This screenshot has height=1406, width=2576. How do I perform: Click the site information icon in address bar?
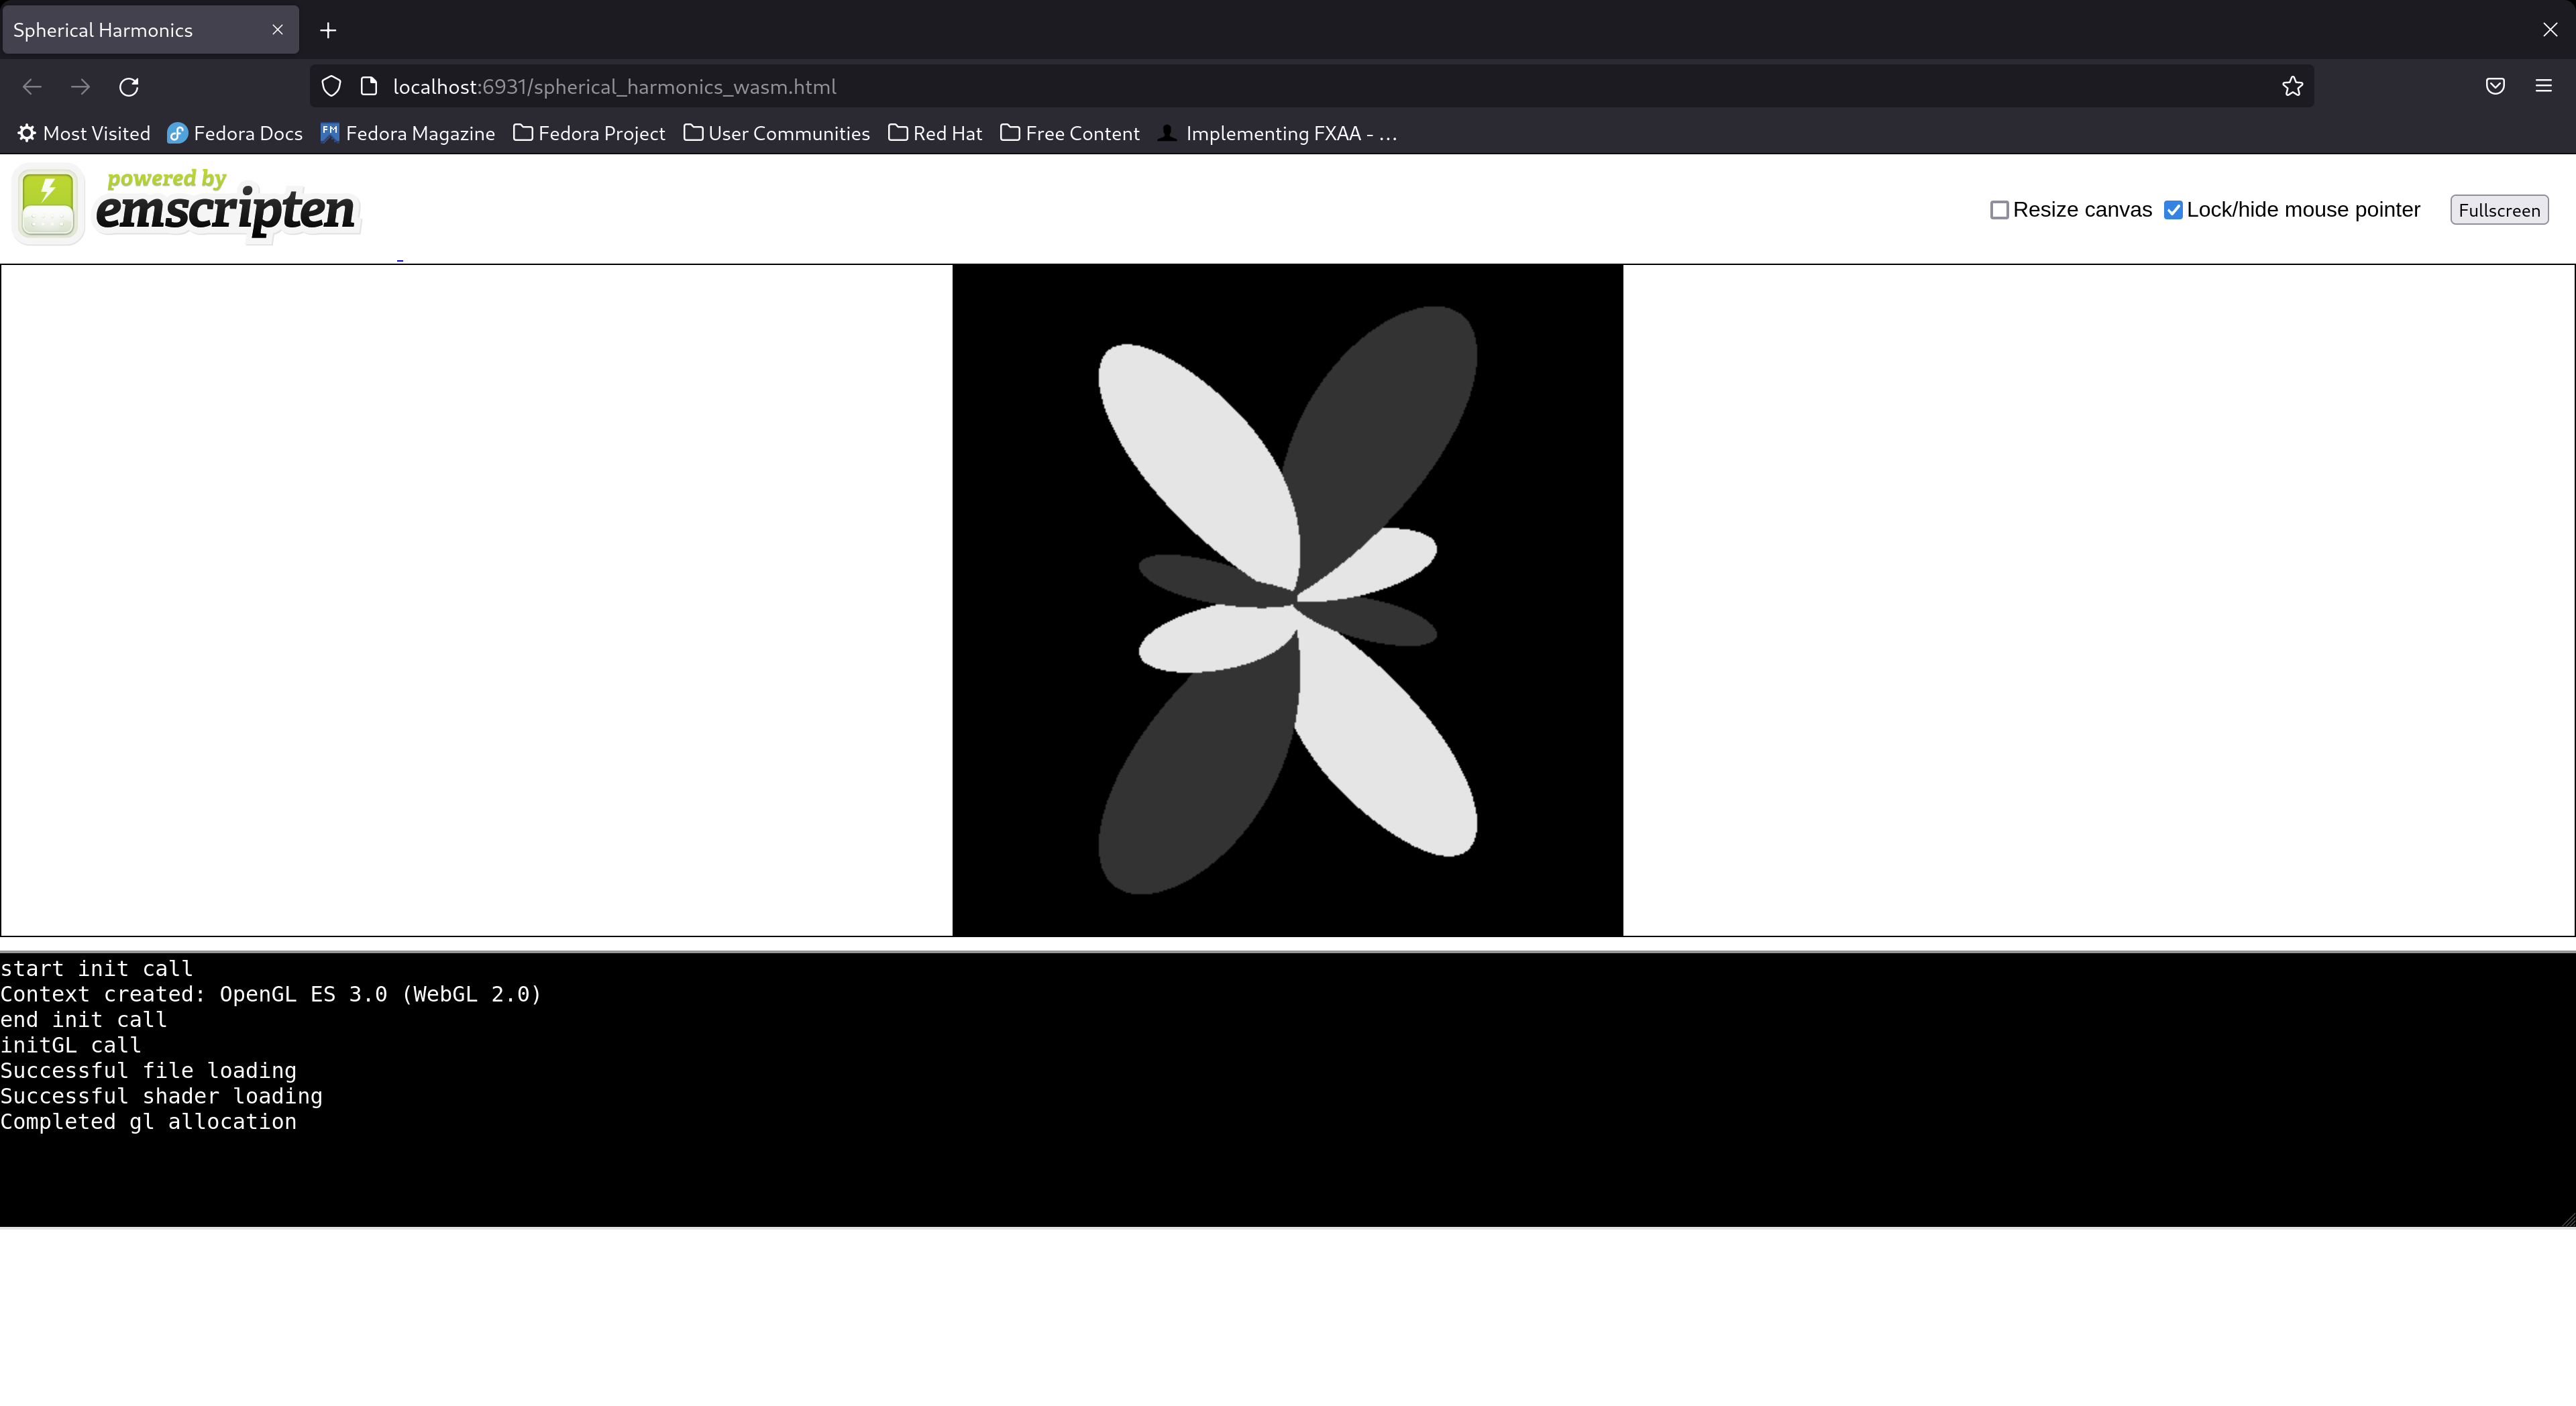[x=369, y=86]
